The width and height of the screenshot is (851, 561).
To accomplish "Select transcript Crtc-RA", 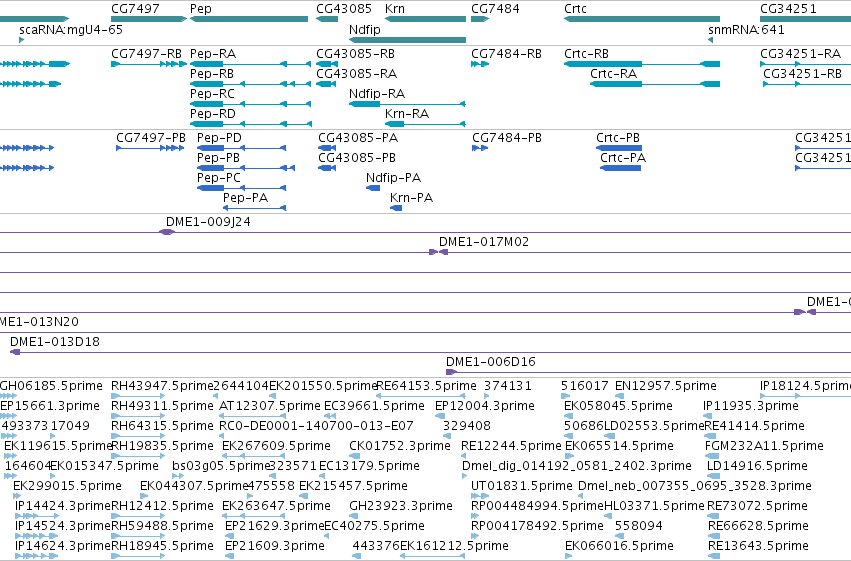I will coord(655,84).
